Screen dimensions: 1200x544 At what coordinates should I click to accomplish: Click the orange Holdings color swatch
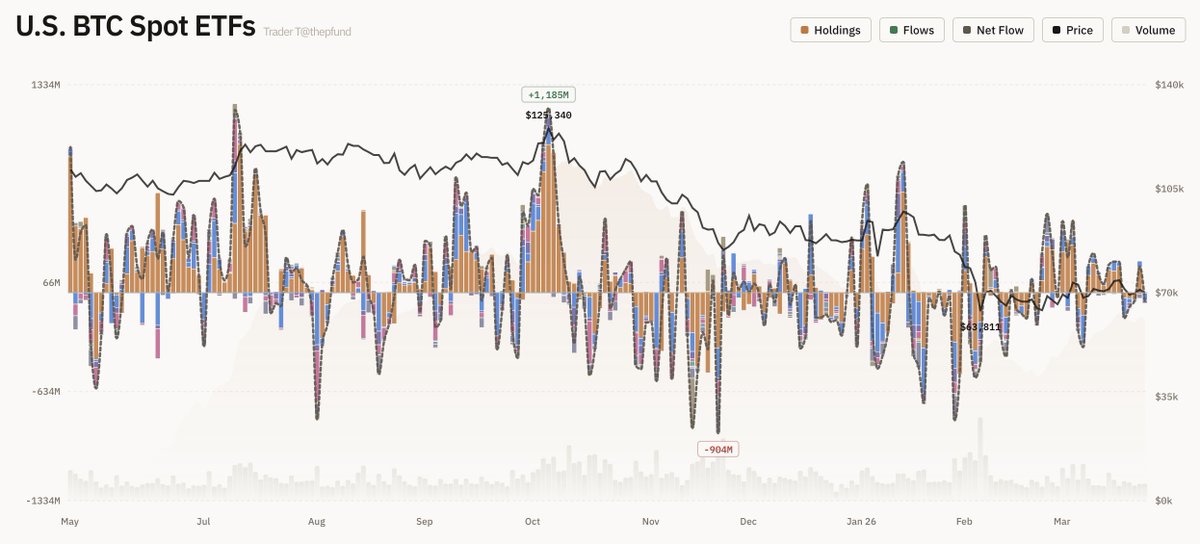click(x=804, y=30)
